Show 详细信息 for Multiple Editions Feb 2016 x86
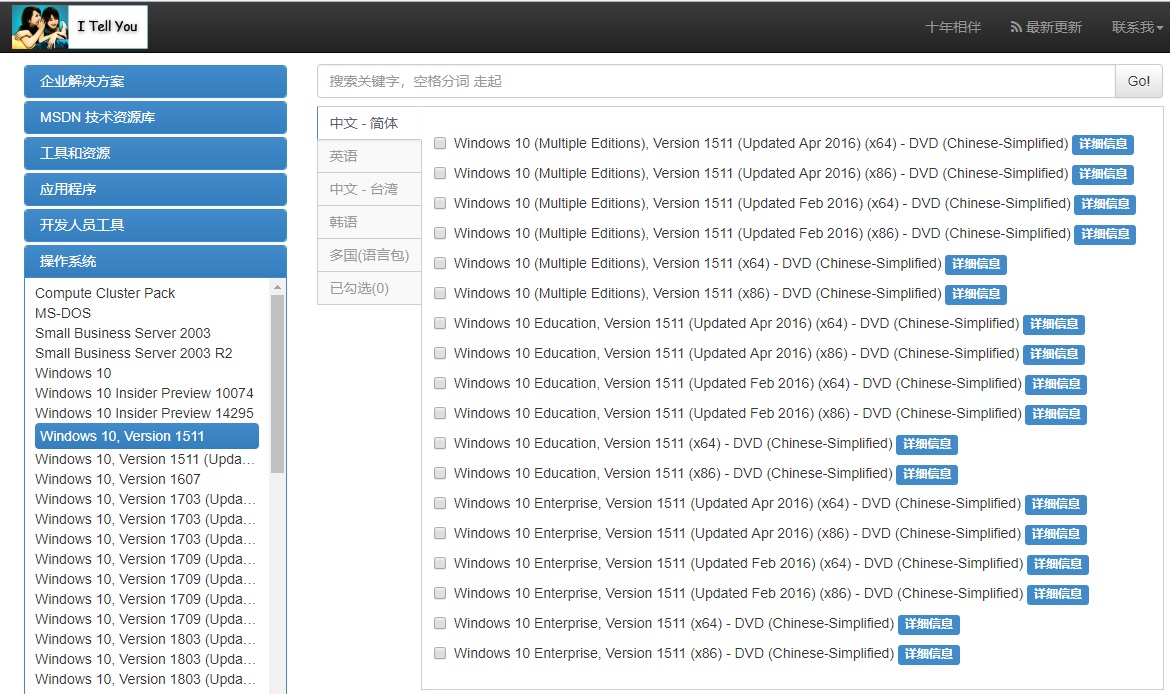Viewport: 1170px width, 694px height. [1105, 234]
